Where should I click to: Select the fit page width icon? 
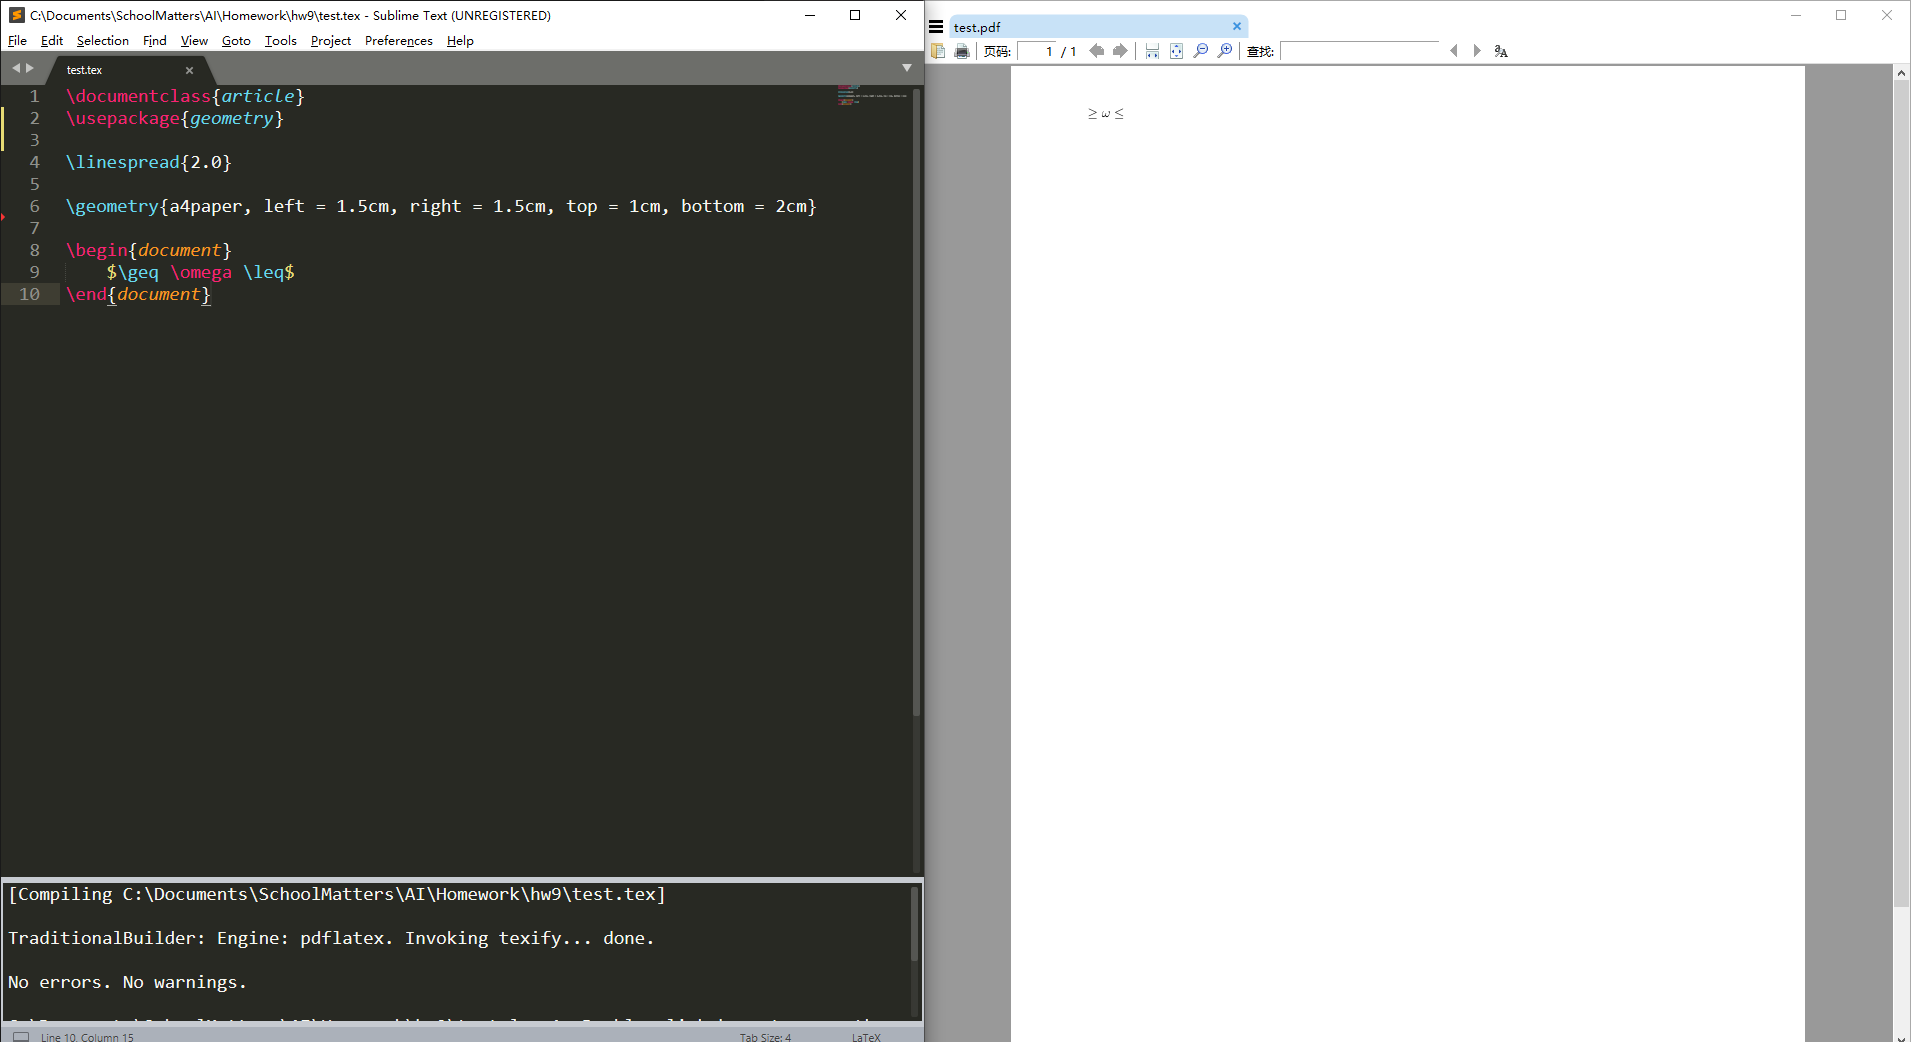[x=1152, y=51]
